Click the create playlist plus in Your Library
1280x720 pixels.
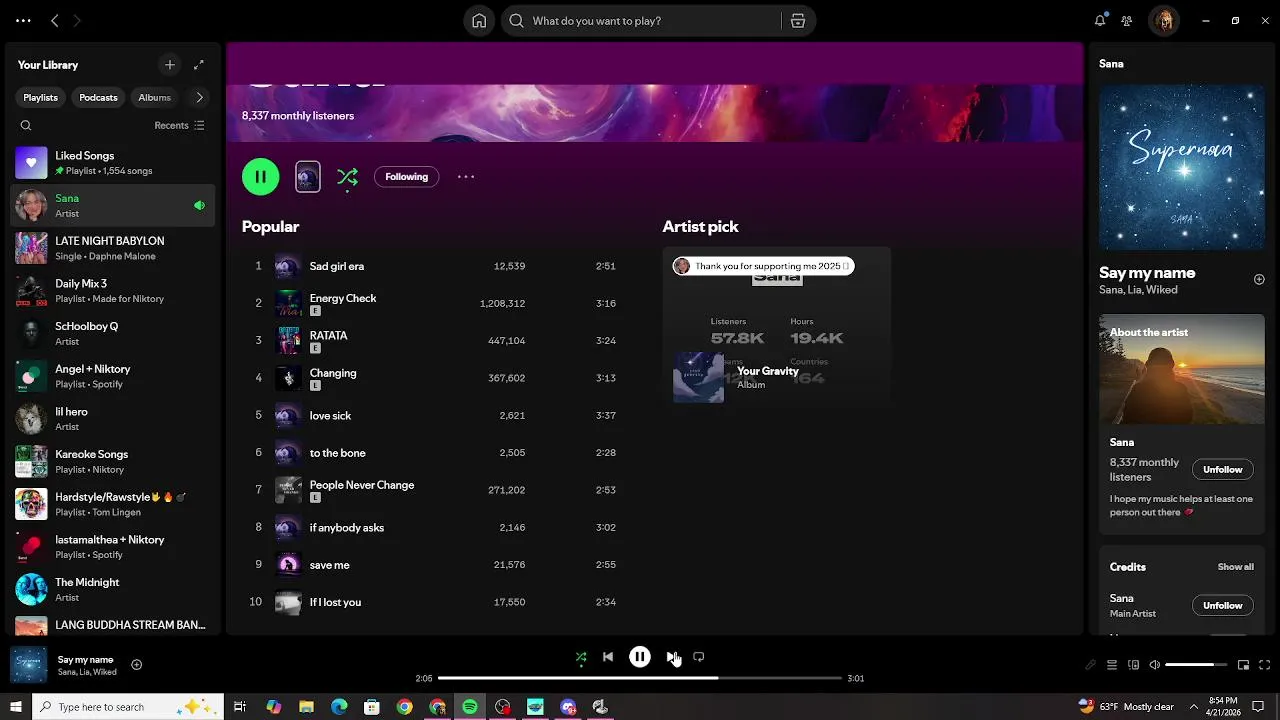pyautogui.click(x=170, y=65)
